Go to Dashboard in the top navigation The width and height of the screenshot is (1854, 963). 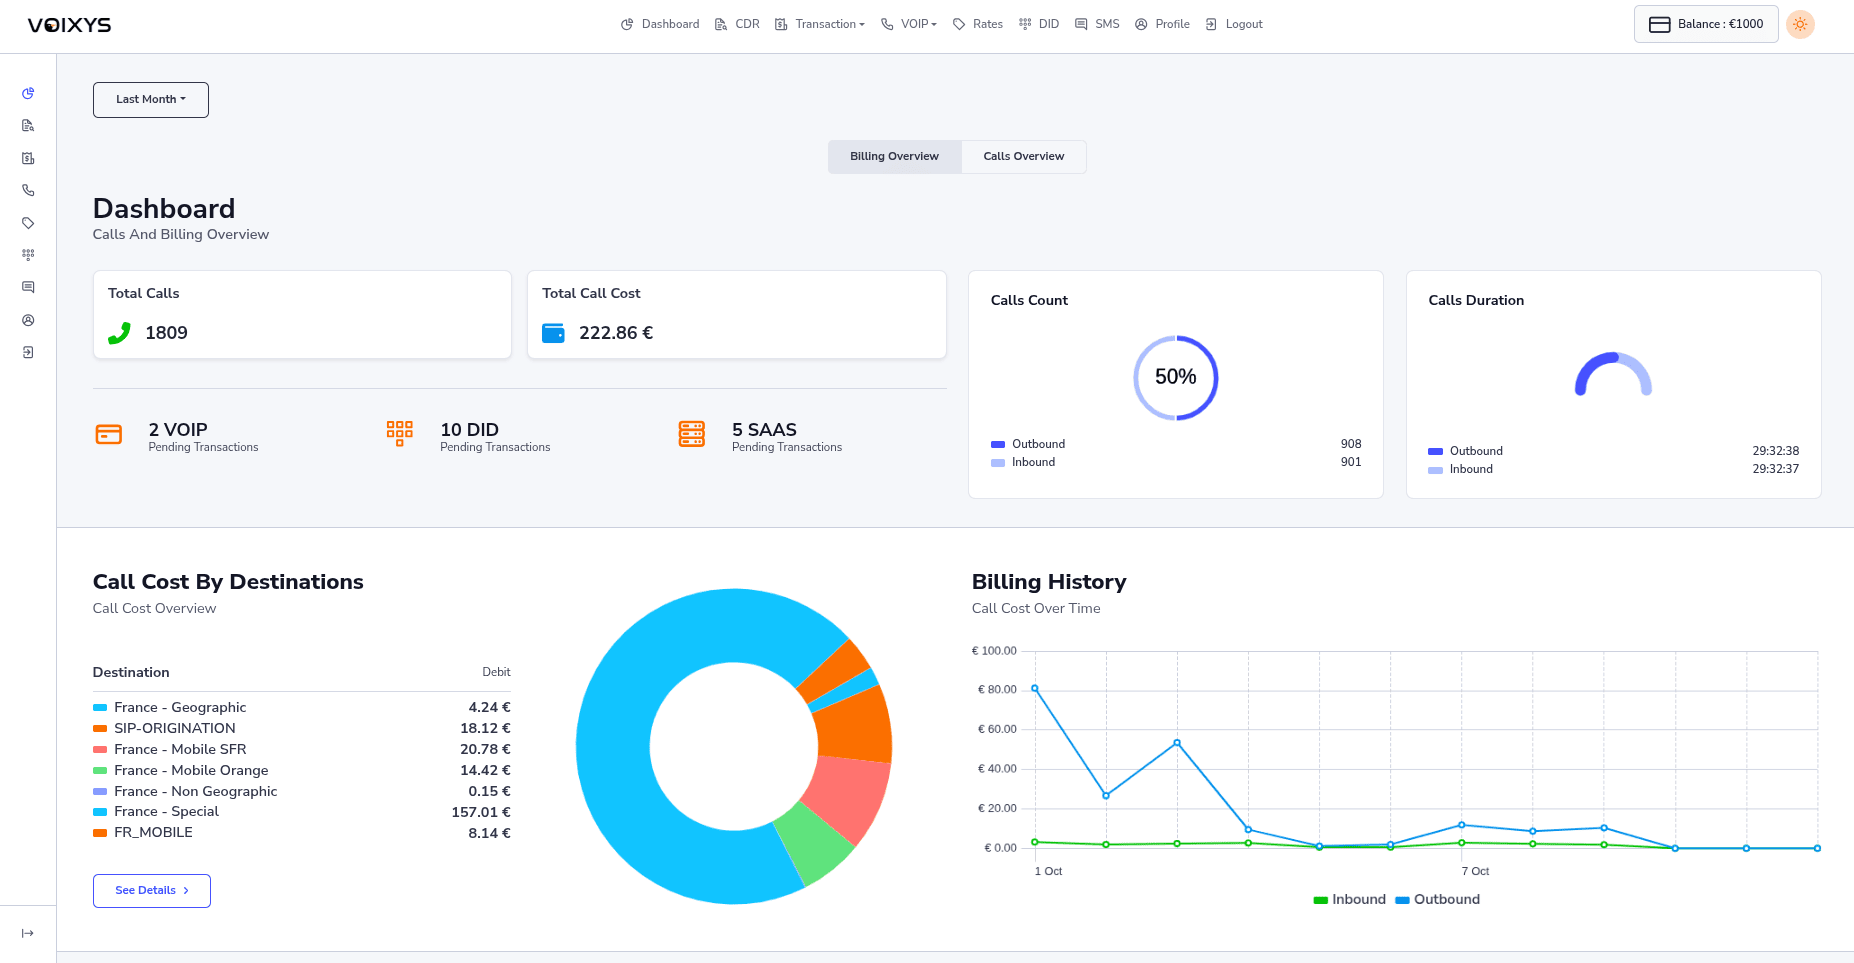(x=660, y=24)
